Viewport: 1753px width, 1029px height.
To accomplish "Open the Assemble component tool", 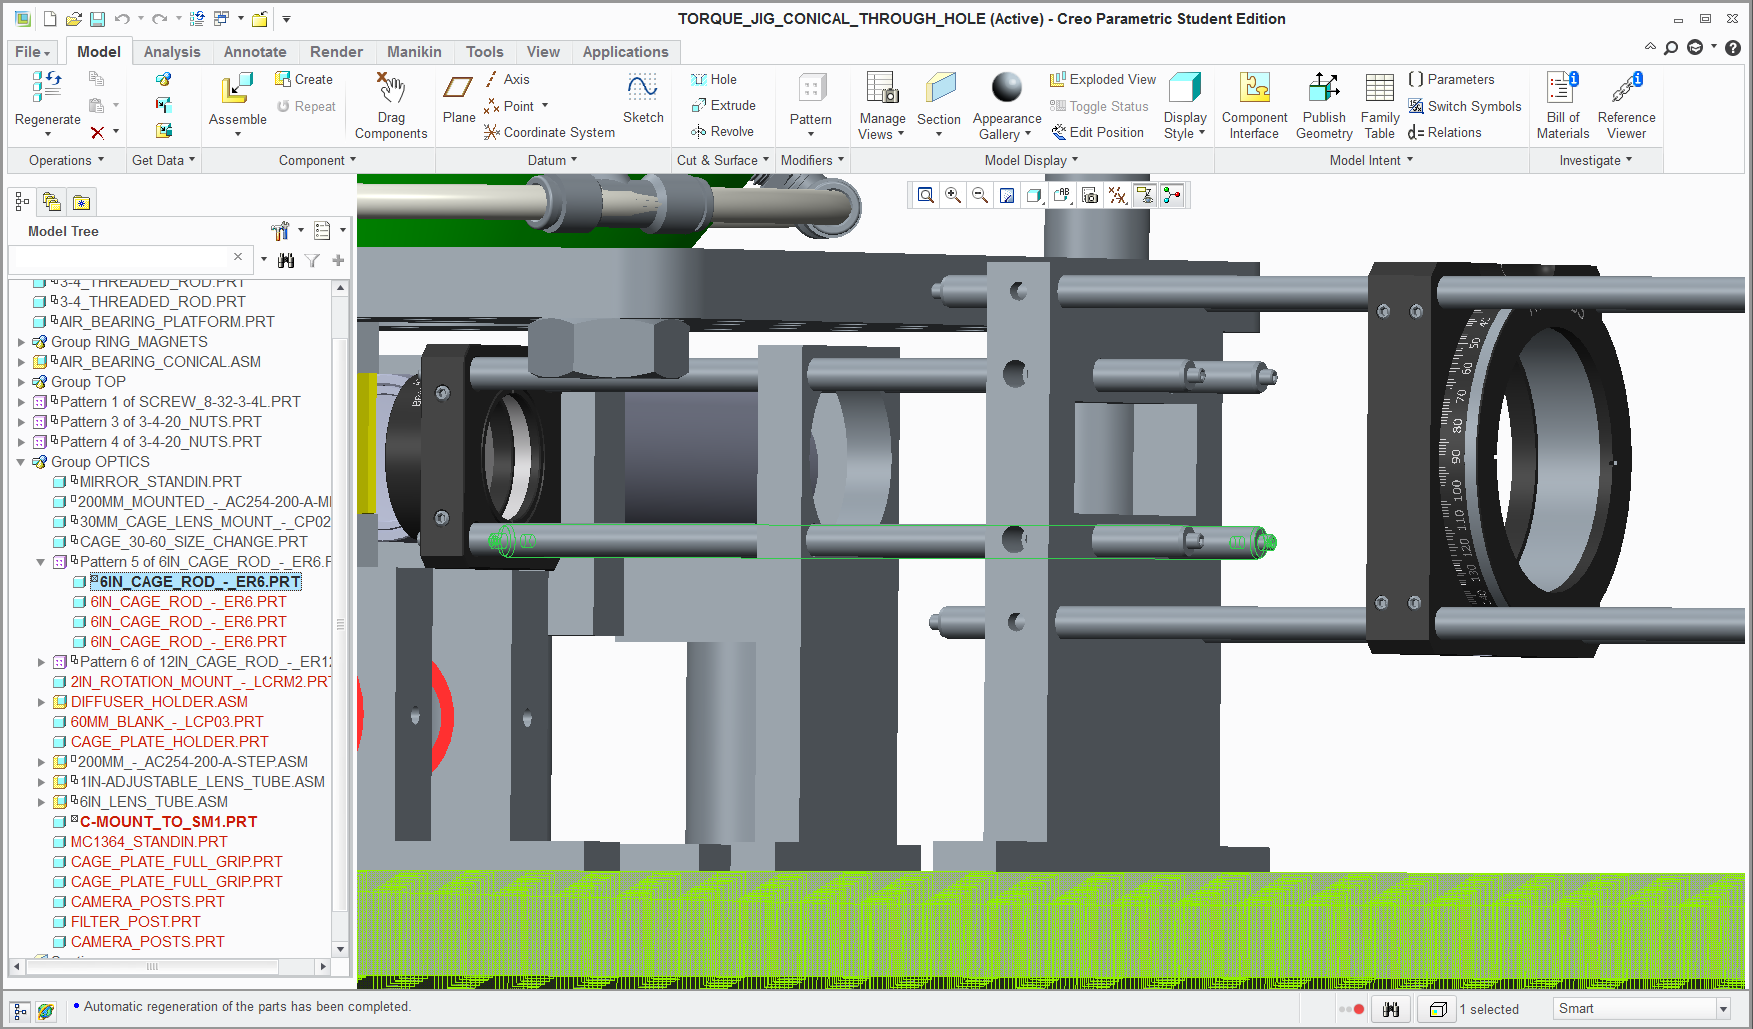I will (x=237, y=88).
